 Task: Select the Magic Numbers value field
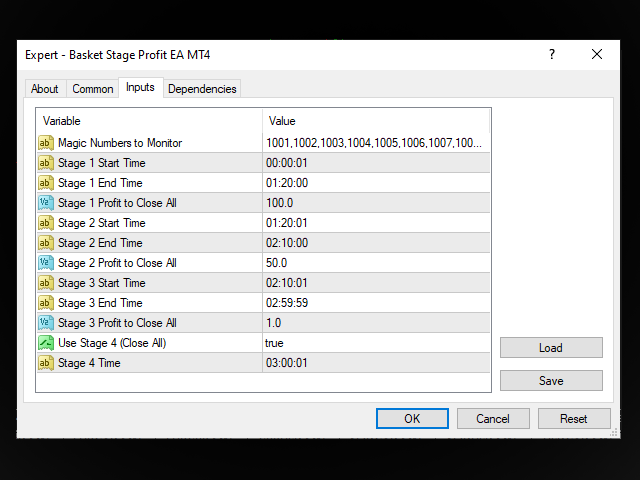click(x=375, y=143)
